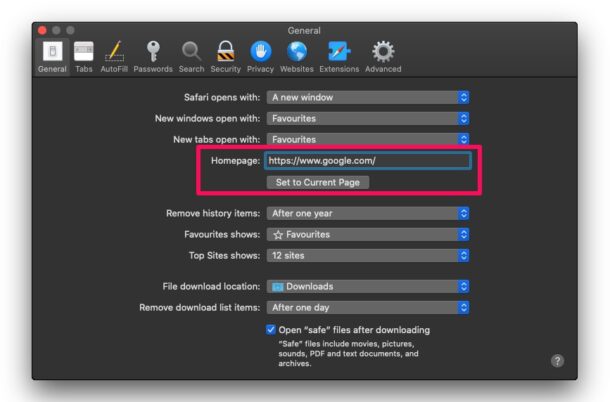
Task: Expand the 'Favourites shows' dropdown
Action: 368,234
